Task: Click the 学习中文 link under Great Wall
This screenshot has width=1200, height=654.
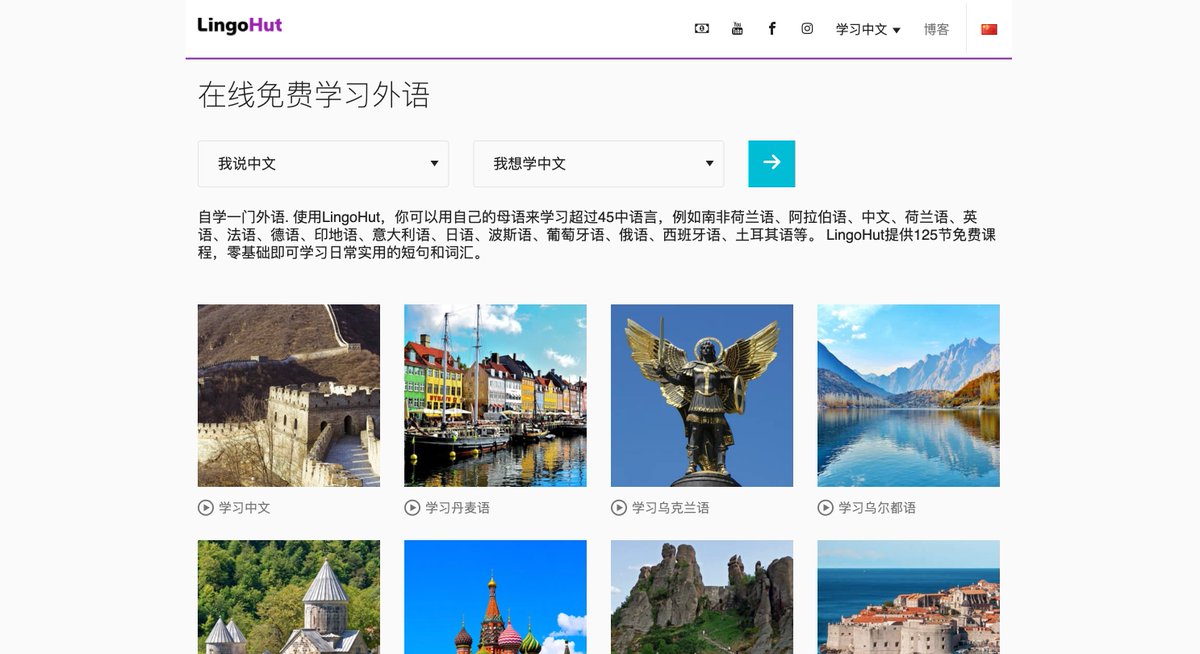Action: (245, 508)
